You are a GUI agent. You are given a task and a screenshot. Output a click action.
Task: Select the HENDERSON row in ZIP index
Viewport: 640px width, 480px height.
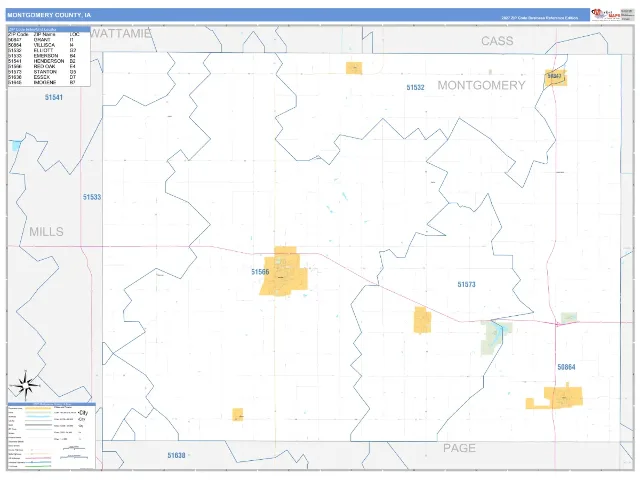pos(42,61)
